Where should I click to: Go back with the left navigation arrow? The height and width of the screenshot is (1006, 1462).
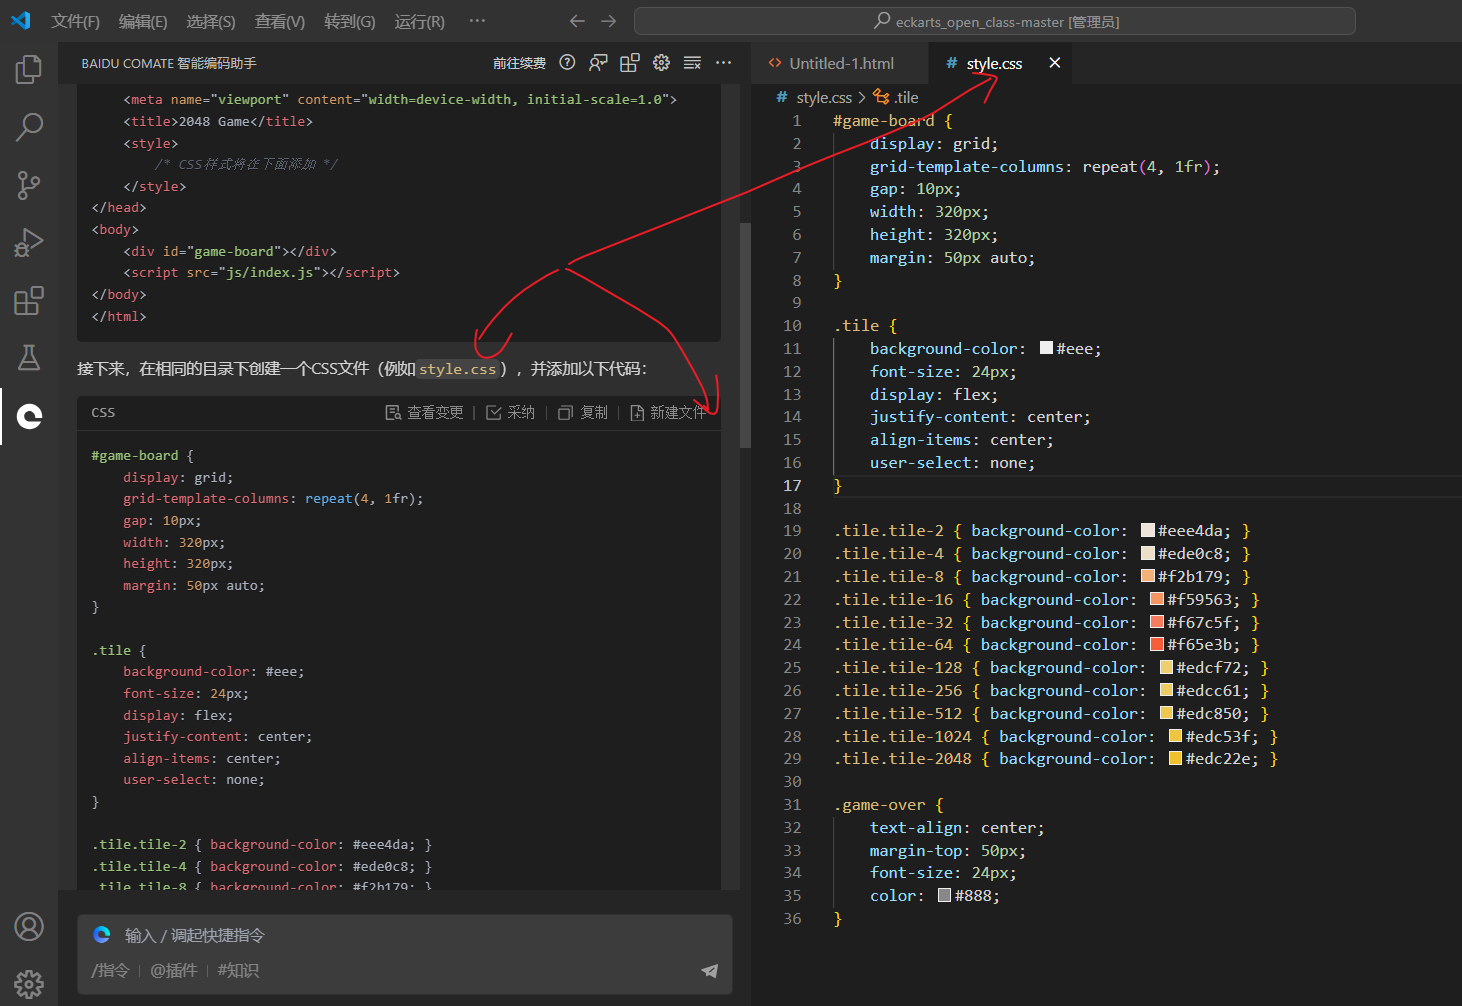pyautogui.click(x=577, y=21)
